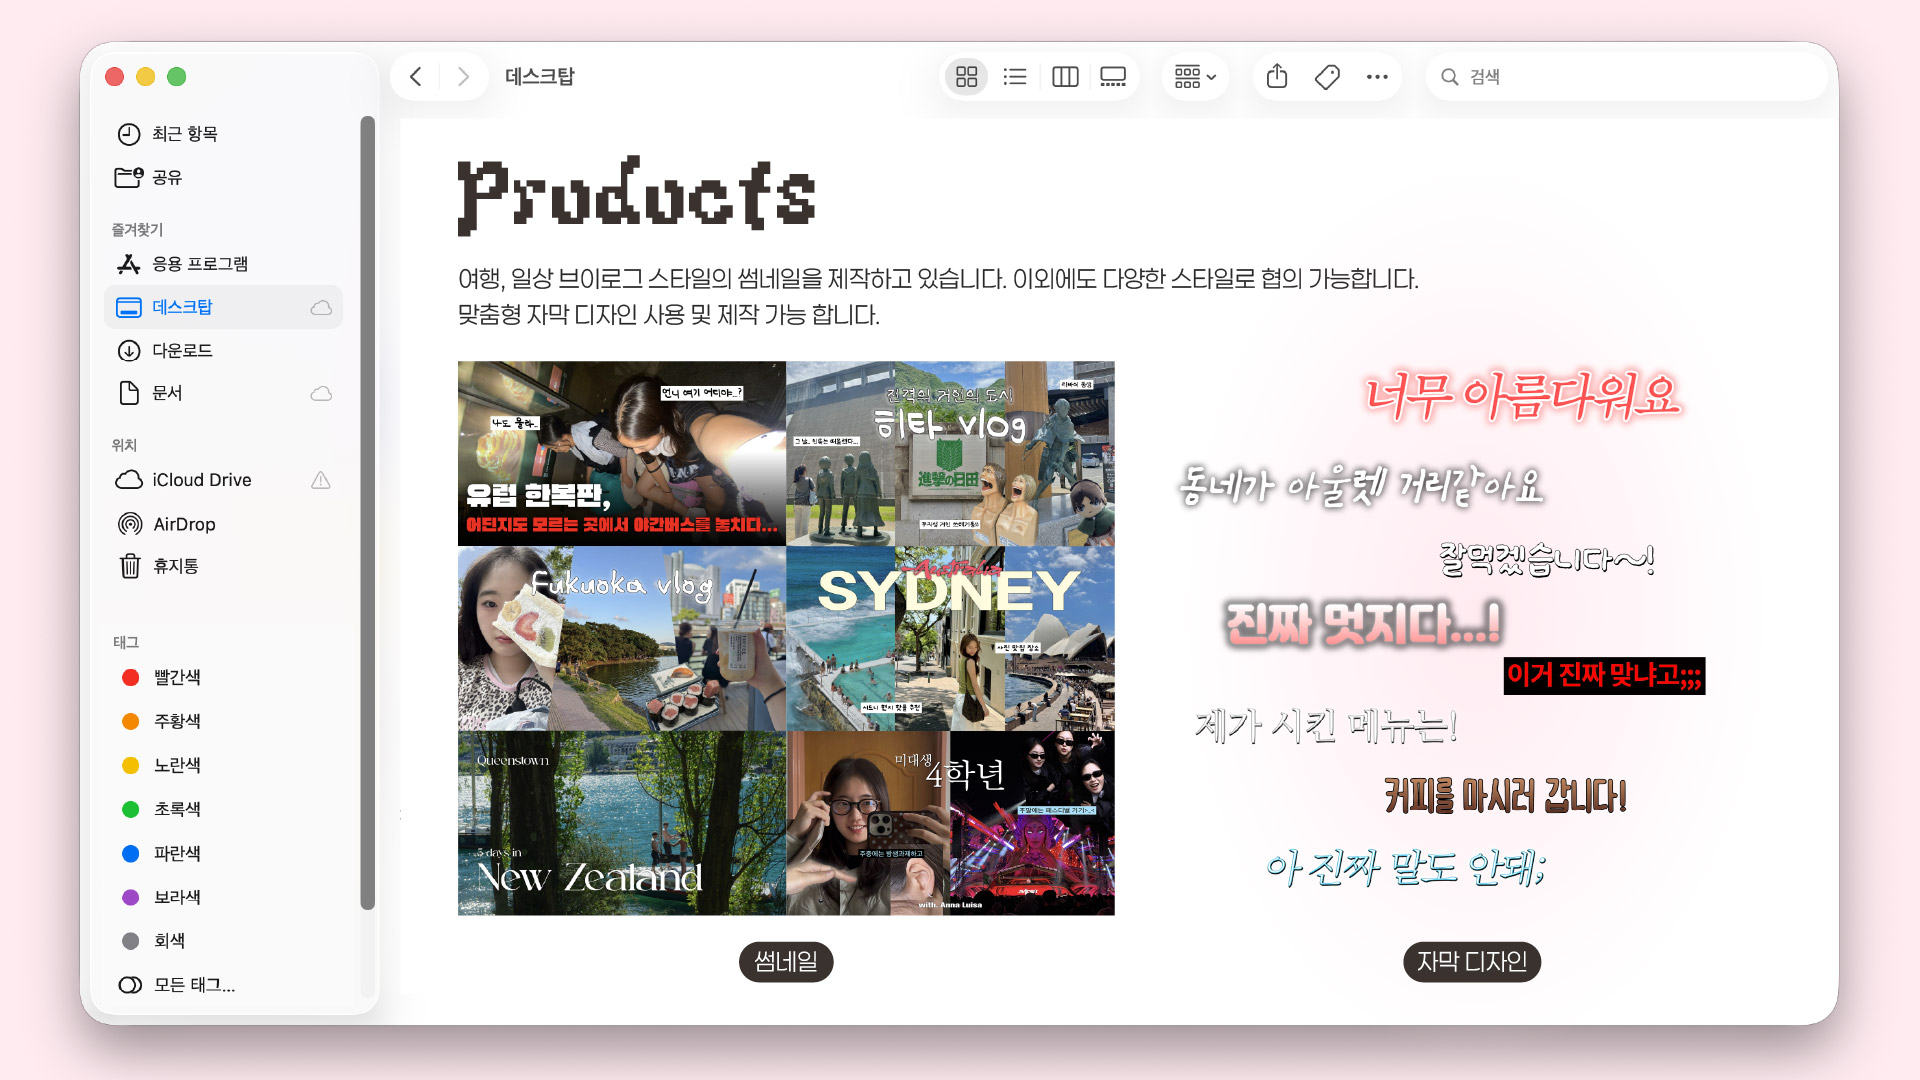Click the tag icon in toolbar
Screen dimensions: 1920x1080
point(1327,77)
